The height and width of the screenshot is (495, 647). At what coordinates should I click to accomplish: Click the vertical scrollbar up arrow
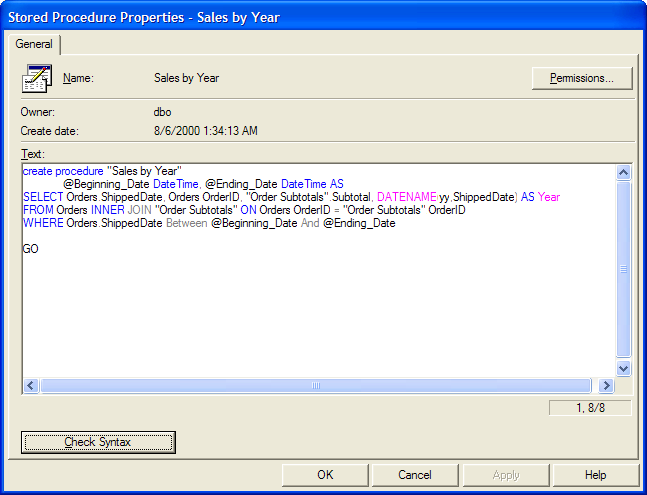point(624,173)
